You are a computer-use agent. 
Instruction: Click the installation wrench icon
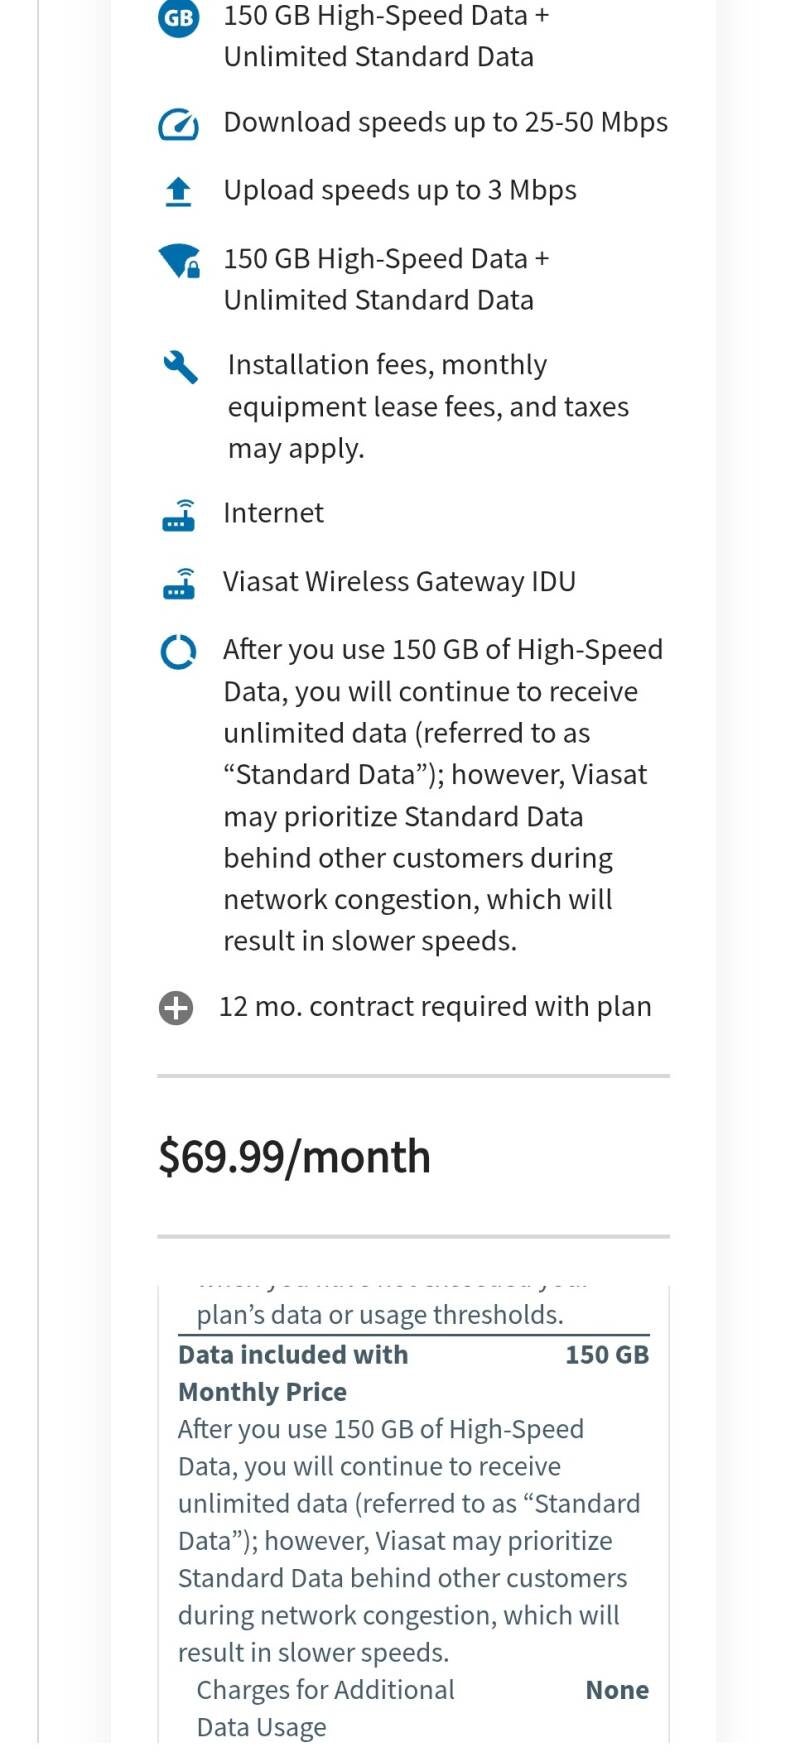pos(180,367)
